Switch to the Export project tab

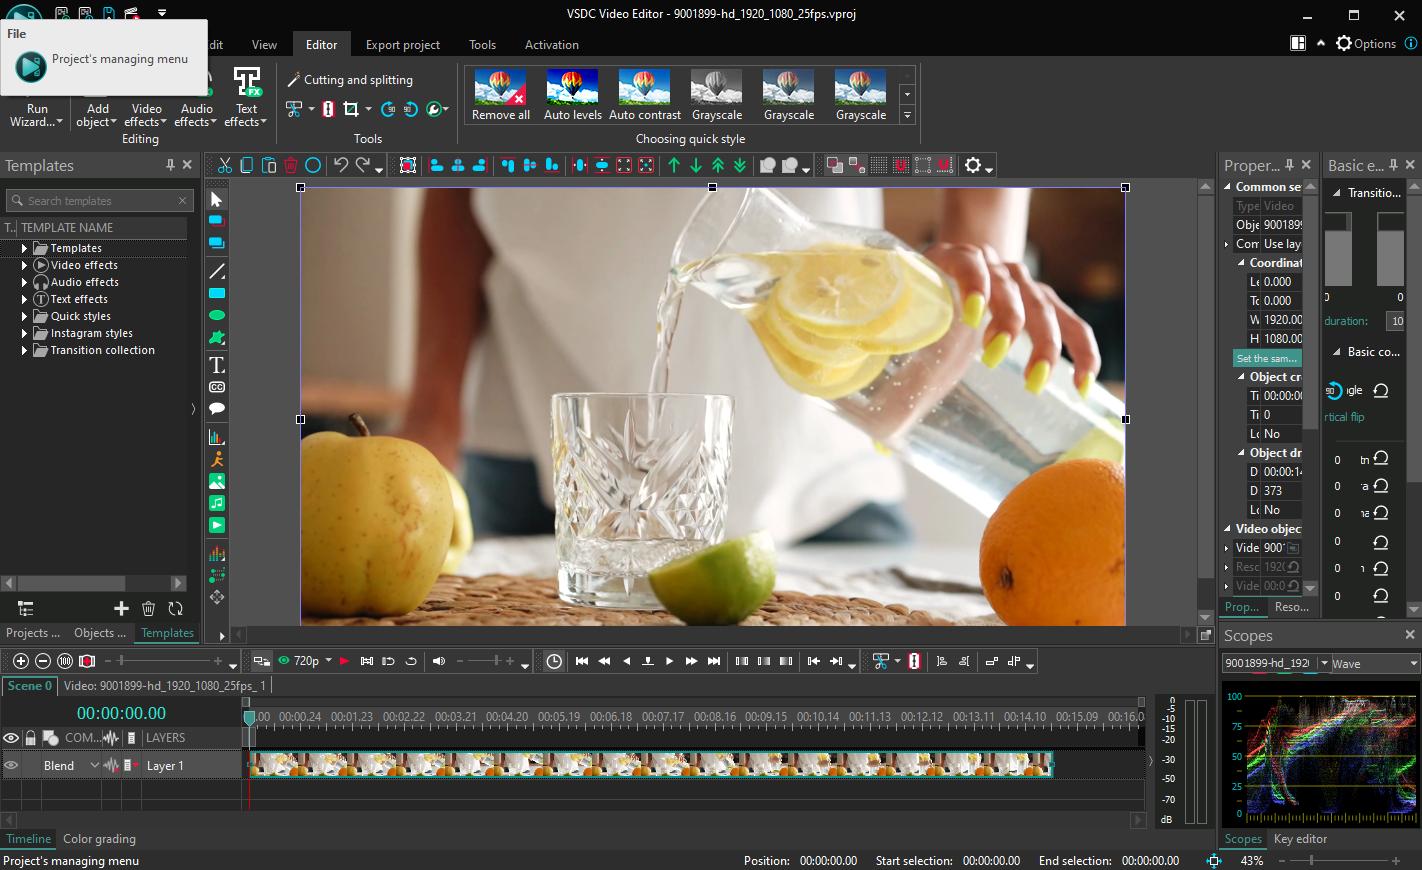tap(403, 44)
